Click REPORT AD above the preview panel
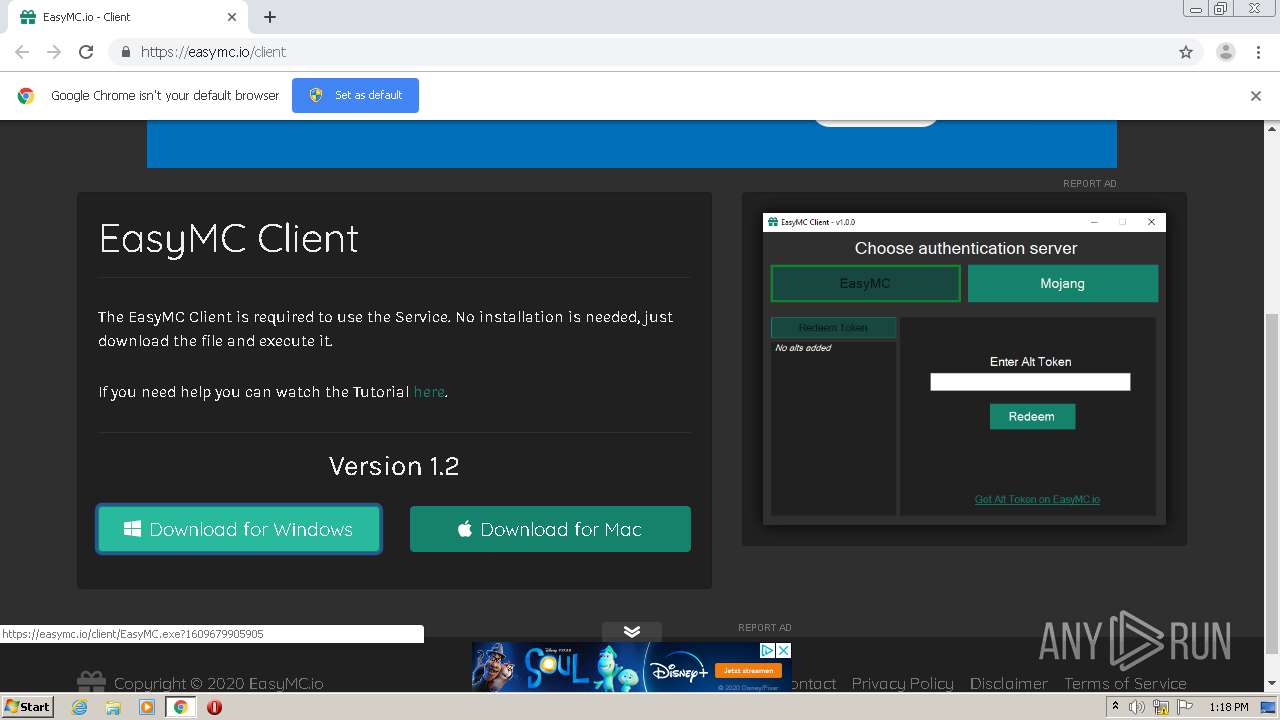 (x=1089, y=184)
